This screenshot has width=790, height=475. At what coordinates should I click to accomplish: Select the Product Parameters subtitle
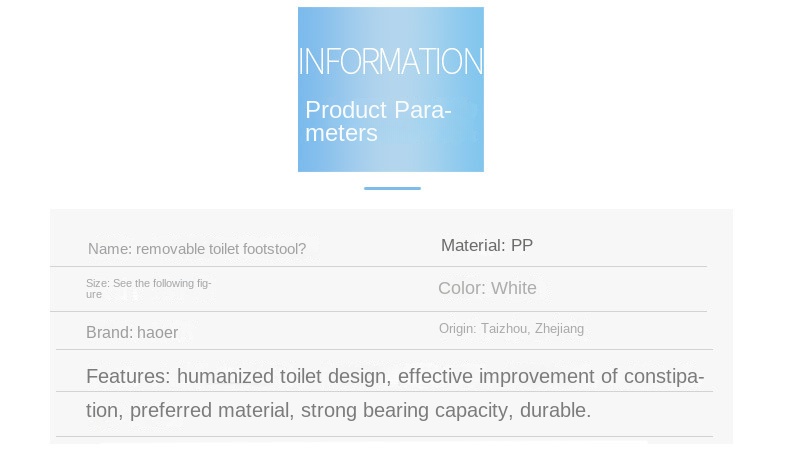(x=378, y=121)
